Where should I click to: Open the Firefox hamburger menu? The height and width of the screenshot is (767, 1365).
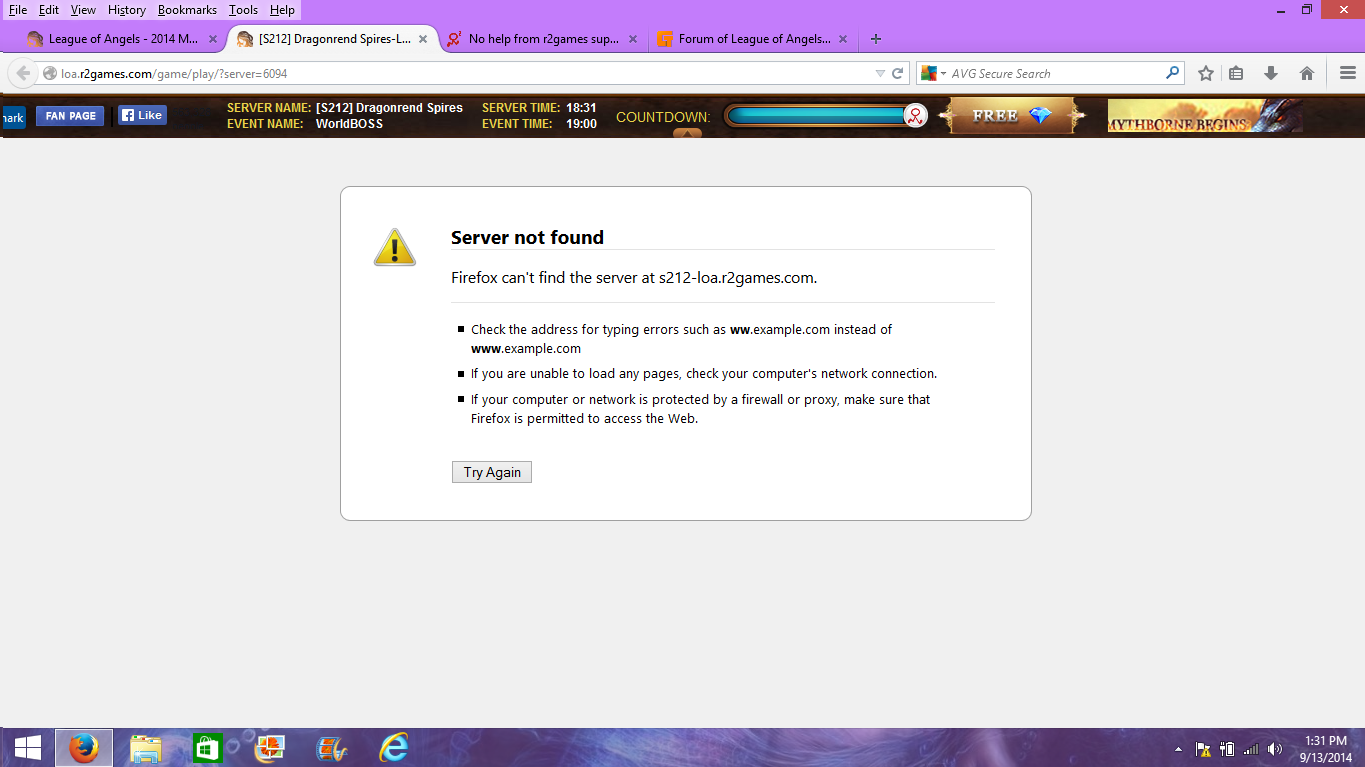pyautogui.click(x=1347, y=73)
